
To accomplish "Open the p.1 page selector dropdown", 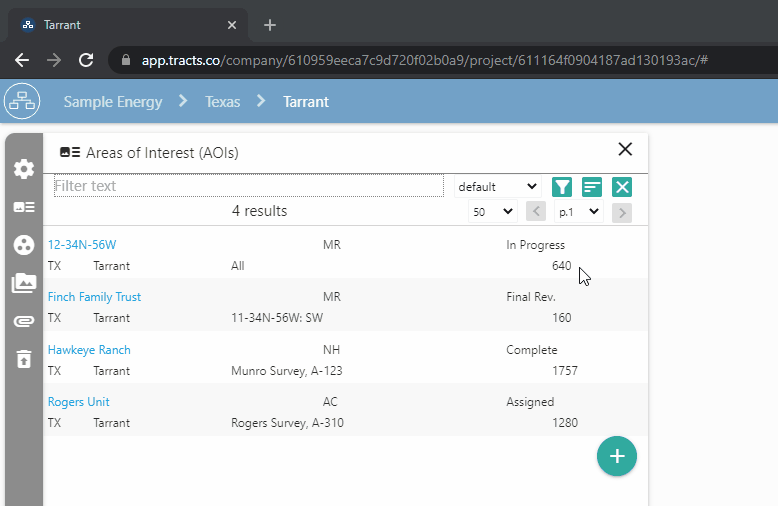I will tap(578, 212).
